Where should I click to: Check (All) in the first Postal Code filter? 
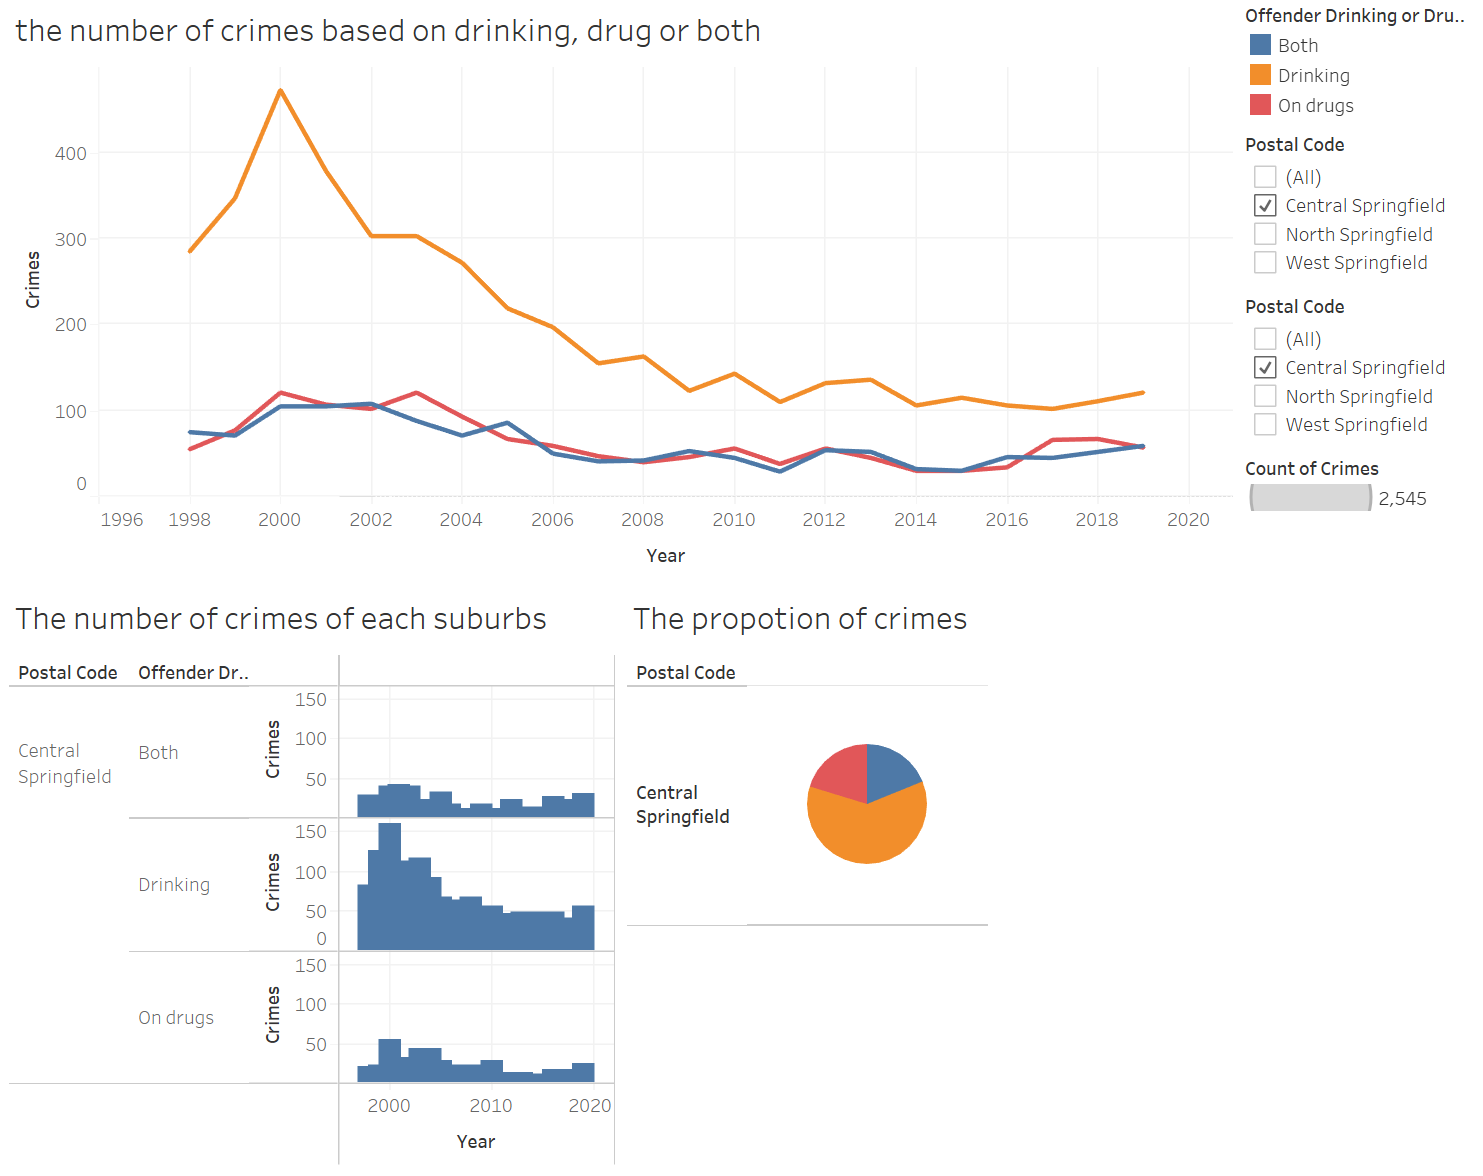1265,177
